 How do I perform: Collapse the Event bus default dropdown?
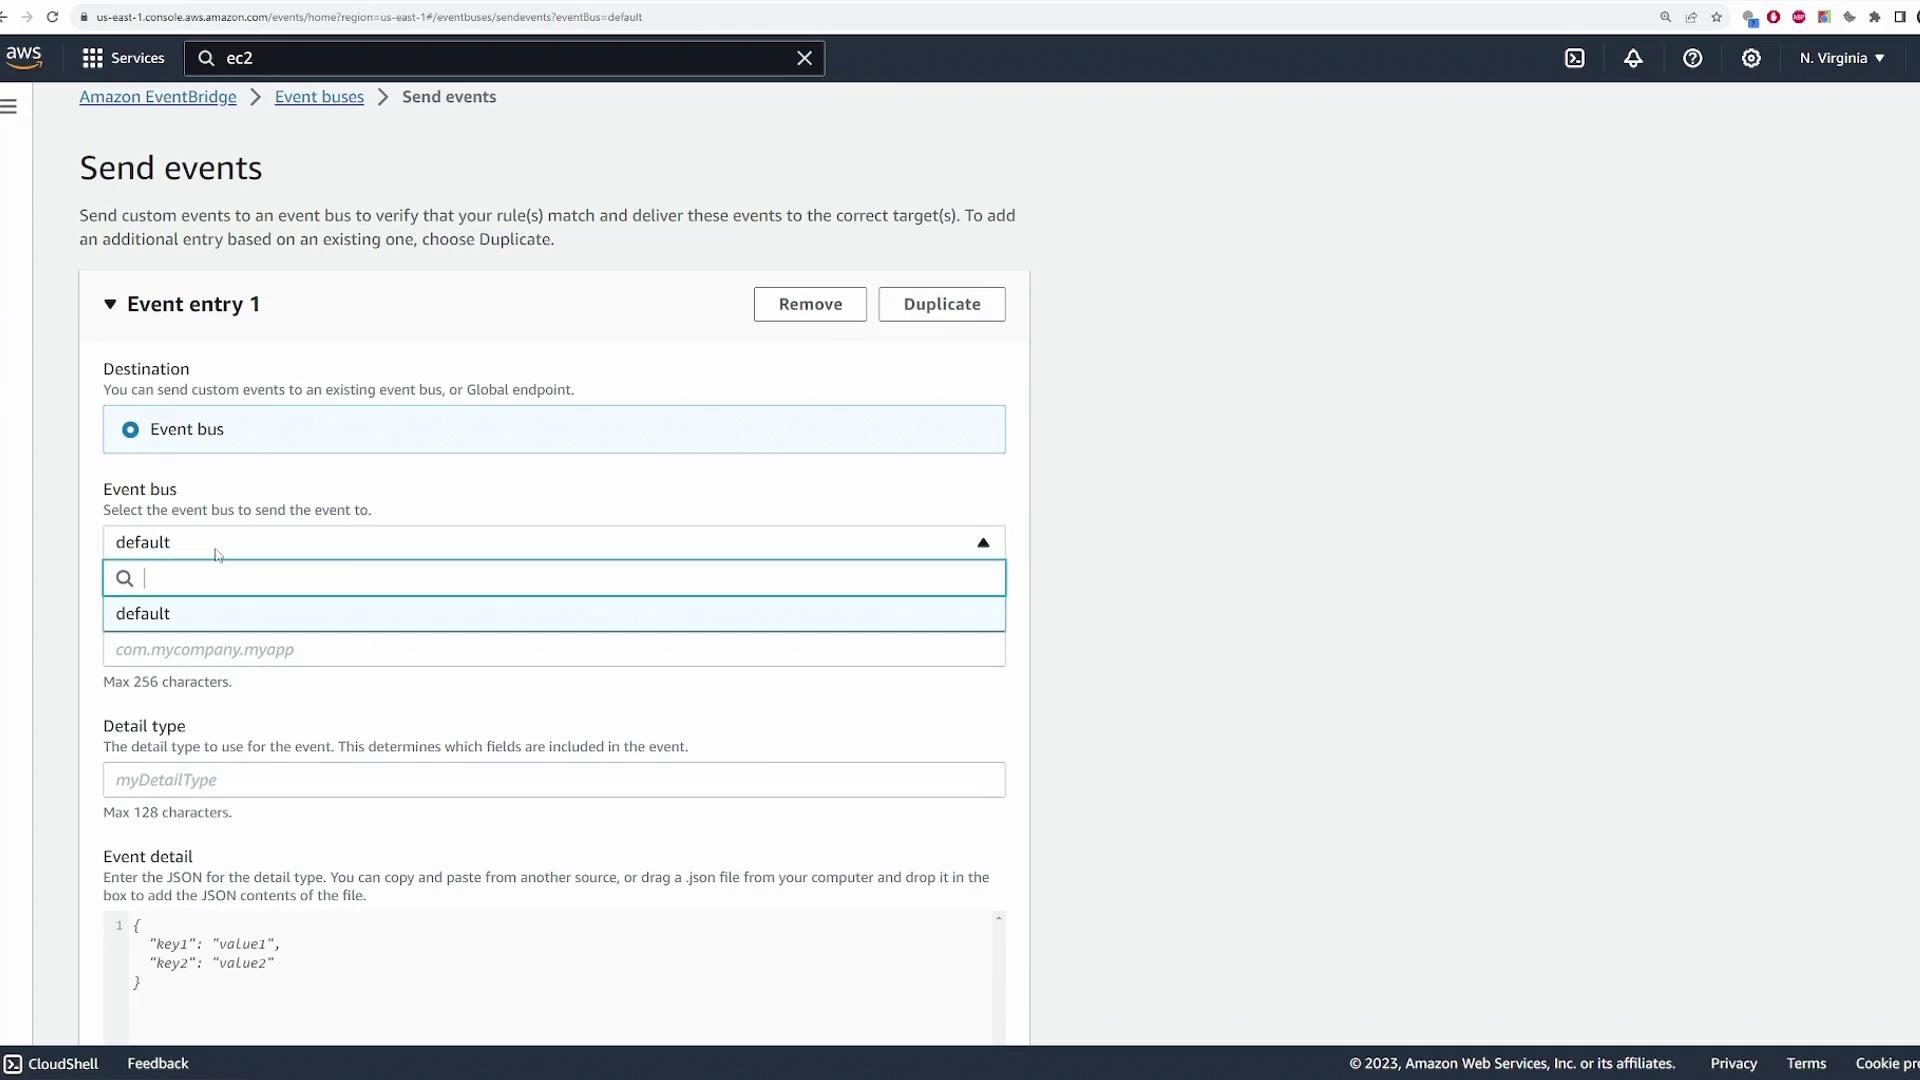(x=982, y=542)
